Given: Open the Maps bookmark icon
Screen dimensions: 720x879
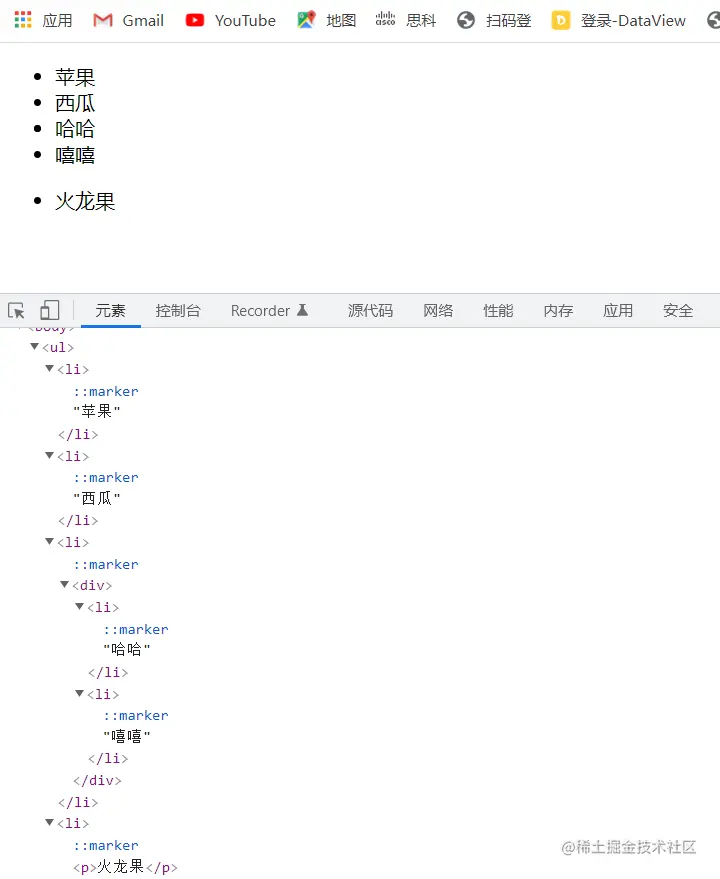Looking at the screenshot, I should coord(306,20).
